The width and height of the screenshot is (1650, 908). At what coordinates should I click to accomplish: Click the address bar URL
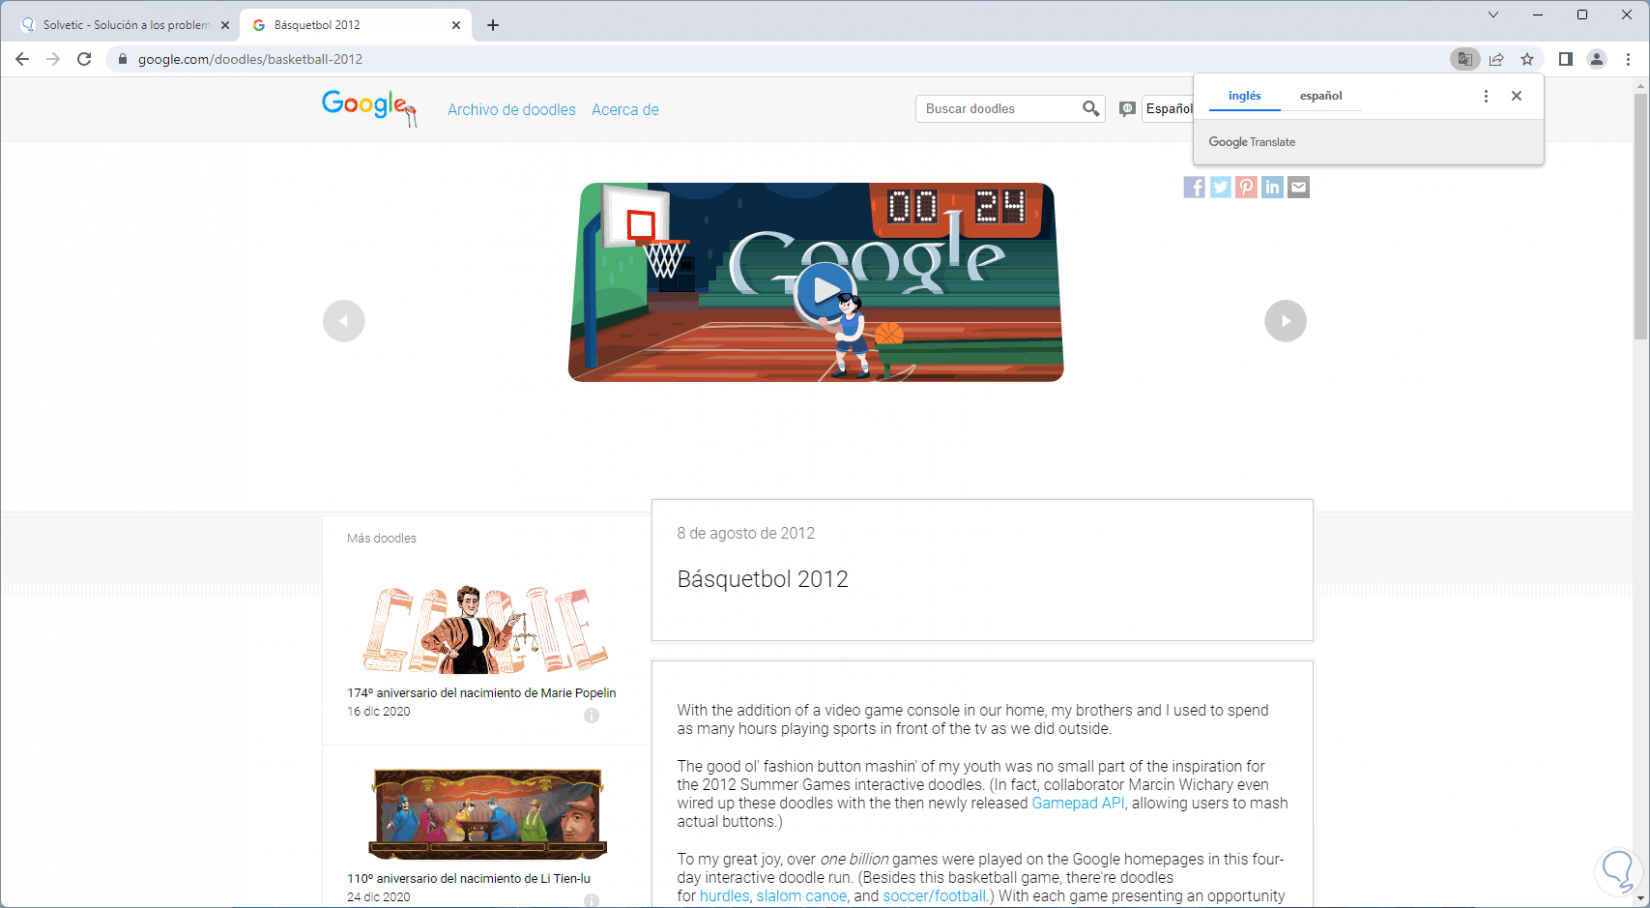(x=250, y=59)
